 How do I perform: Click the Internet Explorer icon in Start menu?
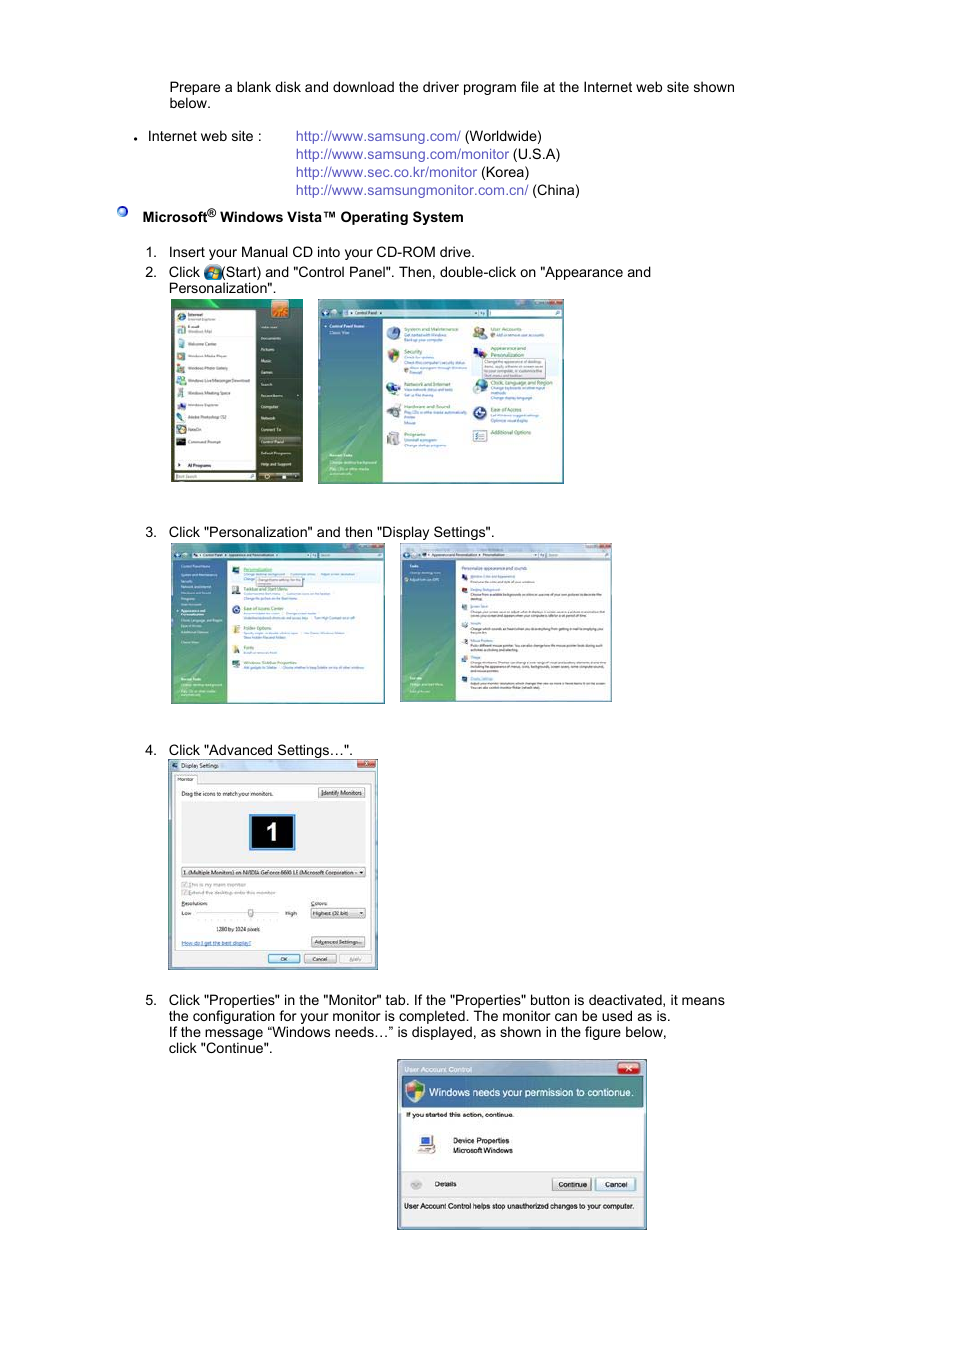coord(181,316)
